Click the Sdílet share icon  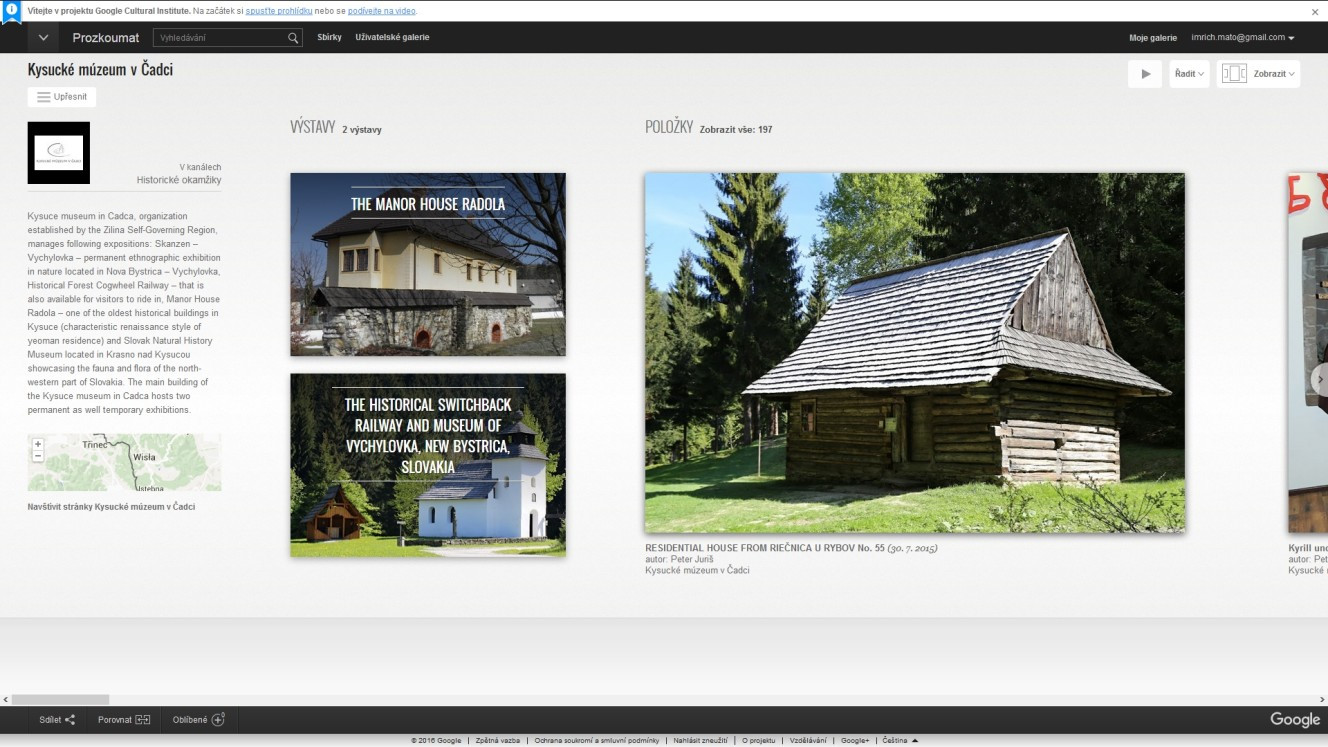pos(70,720)
